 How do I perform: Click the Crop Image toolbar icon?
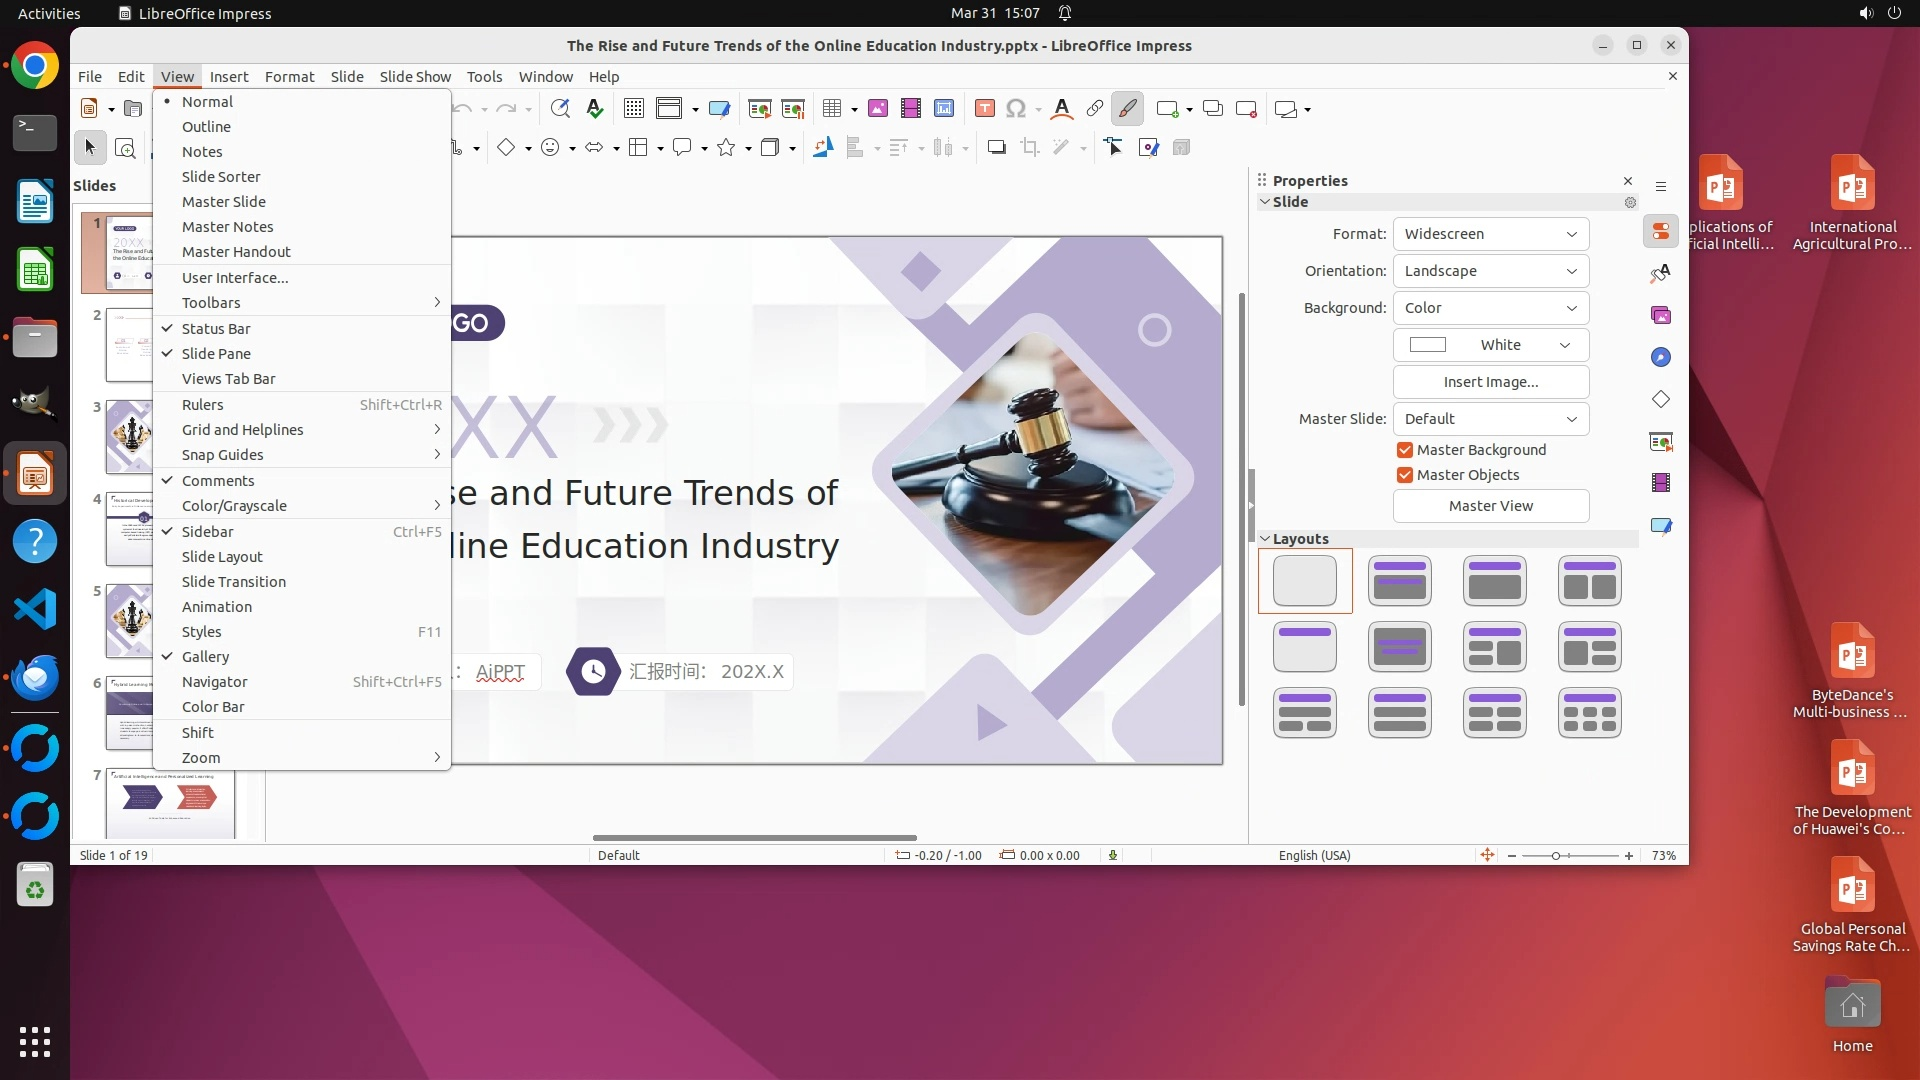pos(1029,148)
